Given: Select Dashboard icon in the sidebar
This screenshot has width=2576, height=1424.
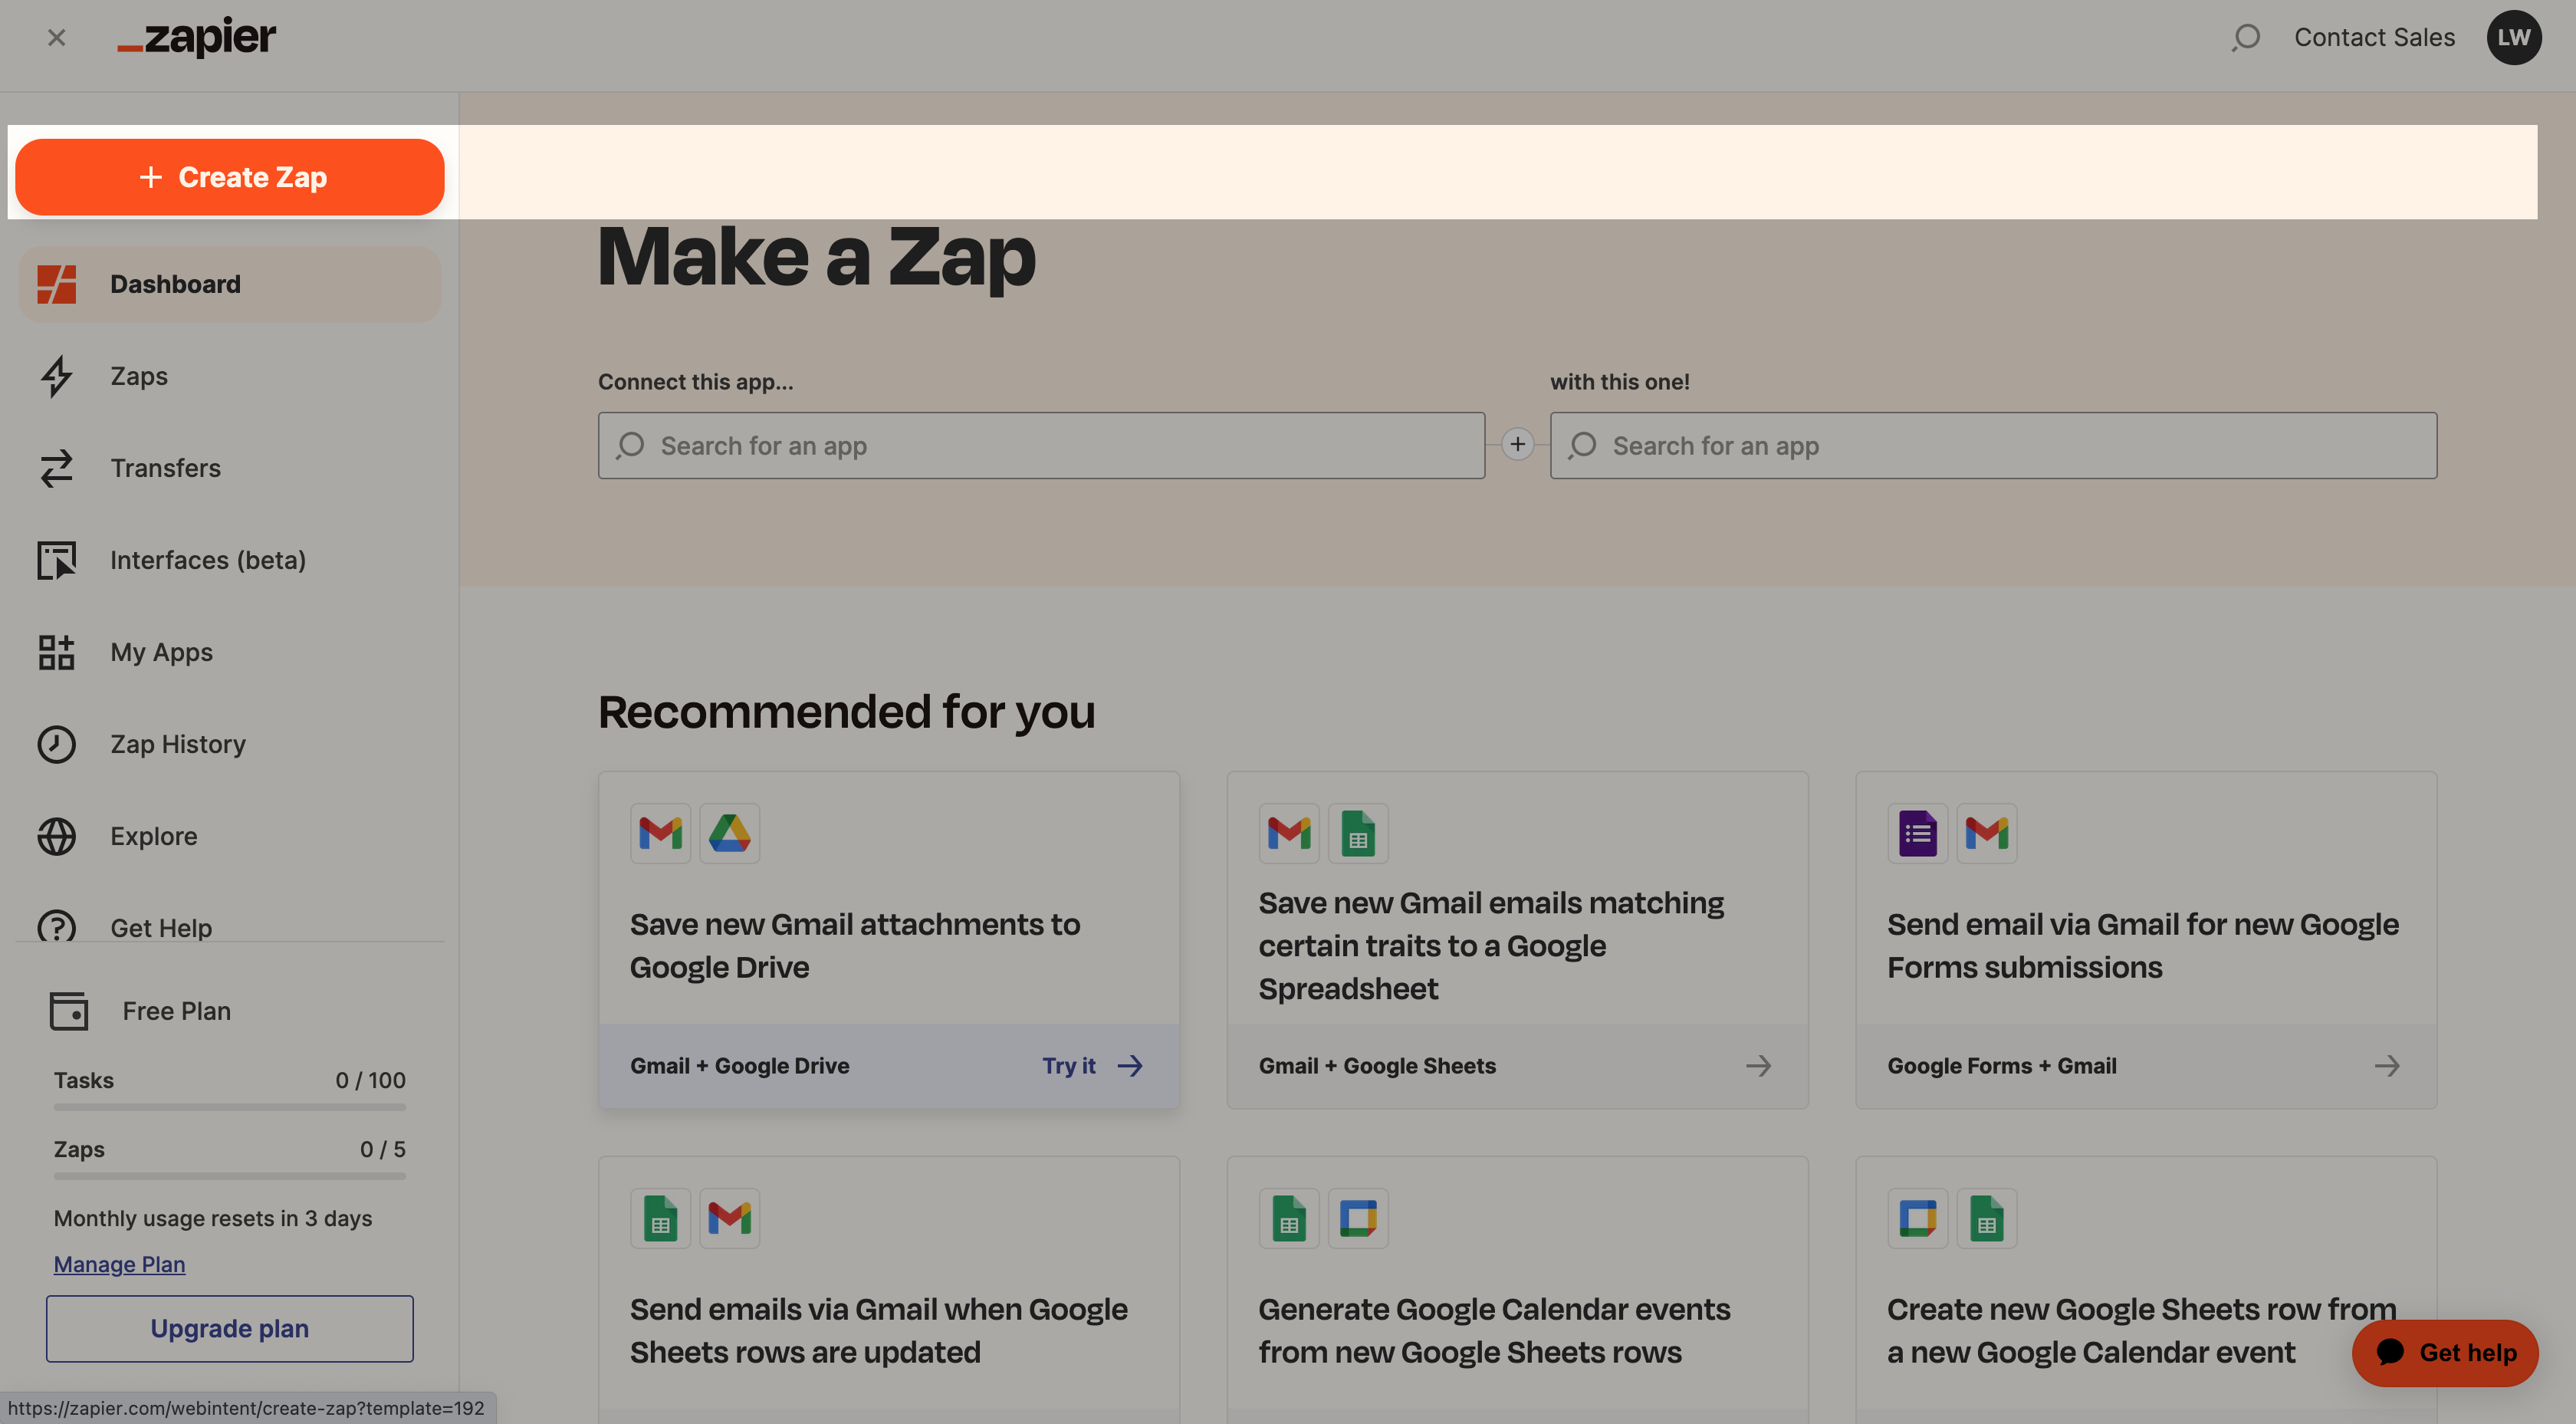Looking at the screenshot, I should click(x=57, y=284).
